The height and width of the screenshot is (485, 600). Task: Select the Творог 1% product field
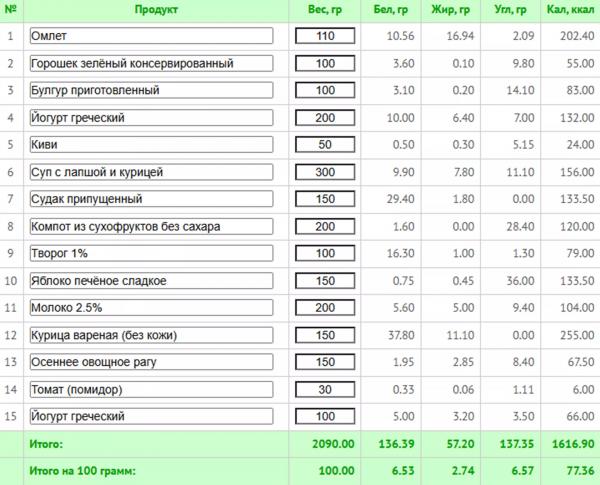tap(152, 253)
